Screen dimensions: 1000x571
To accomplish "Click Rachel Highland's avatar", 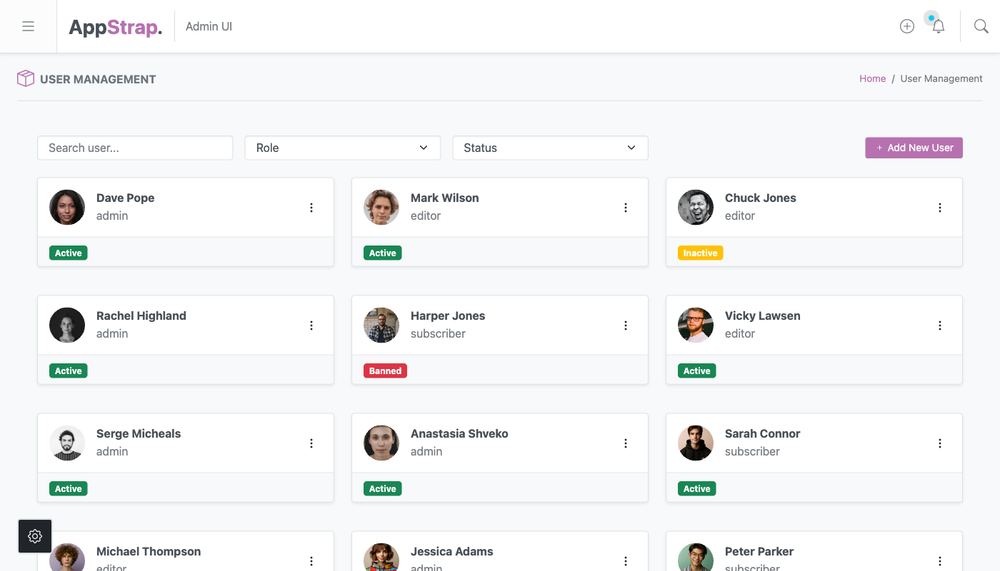I will click(67, 325).
